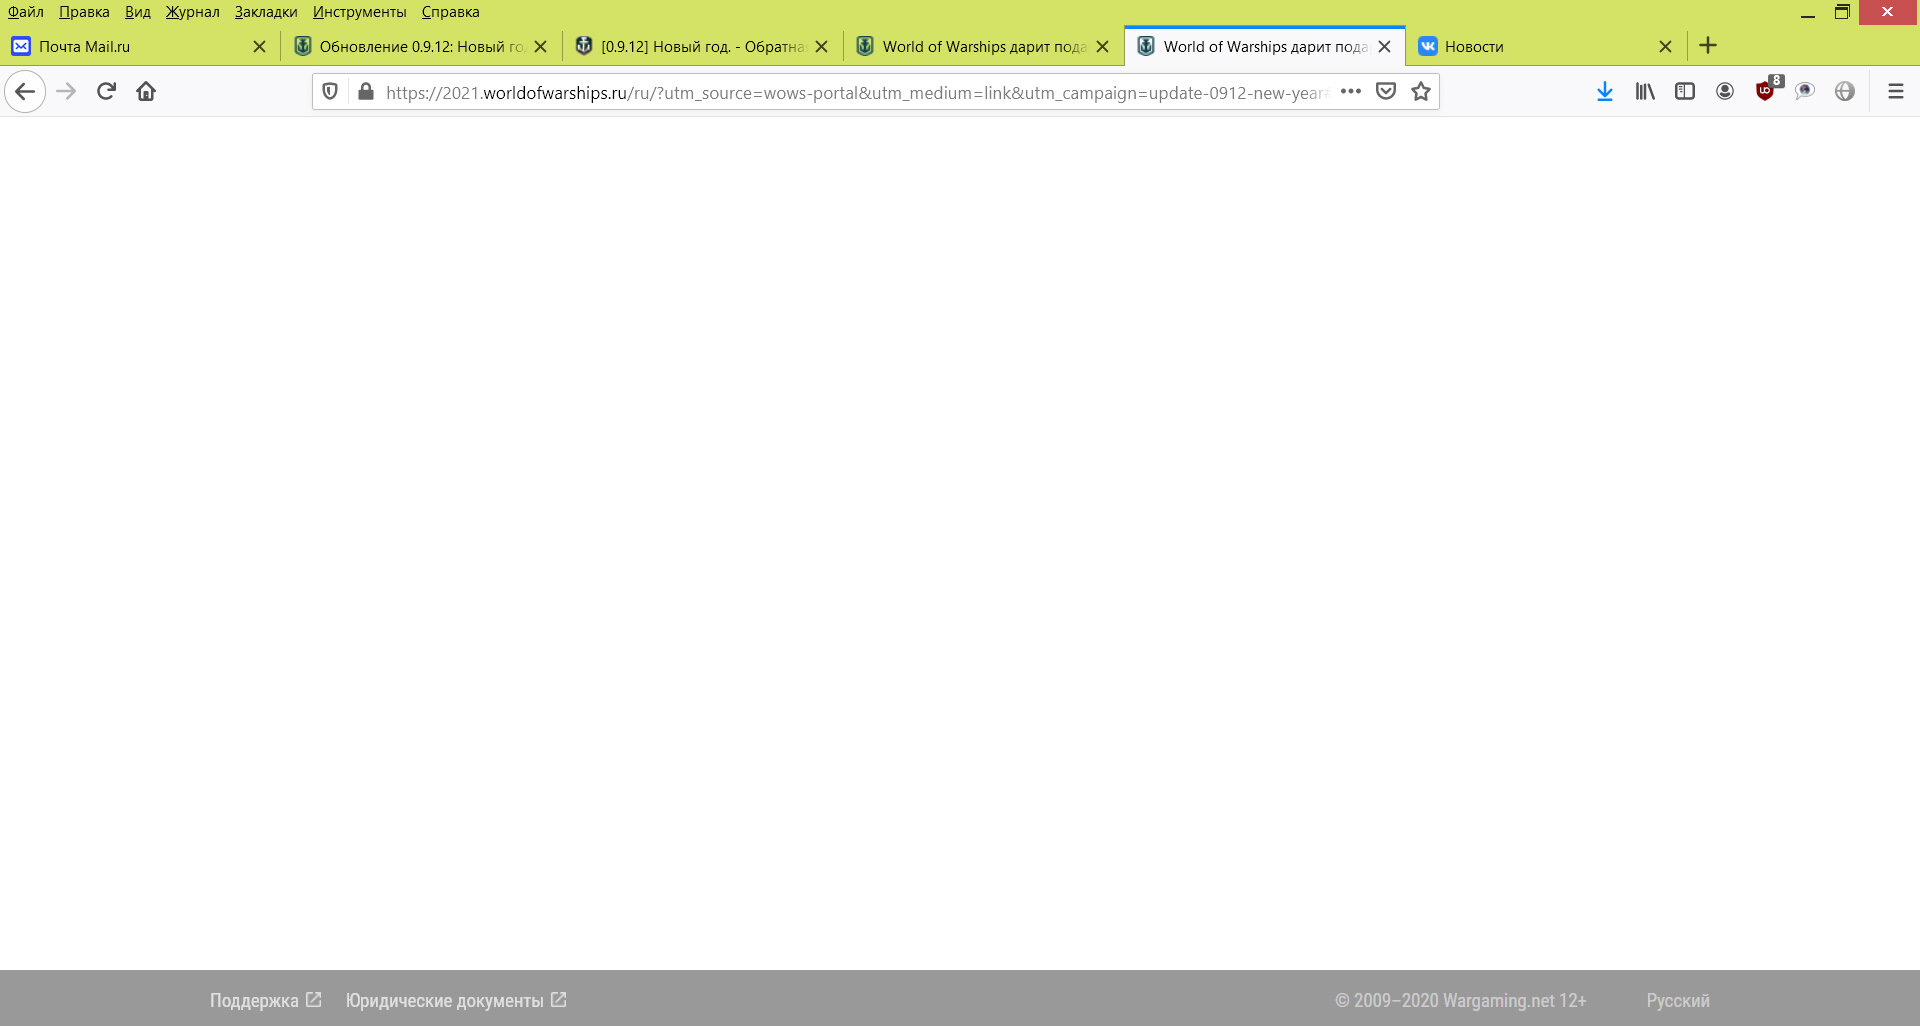
Task: Click the Back navigation arrow
Action: click(25, 92)
